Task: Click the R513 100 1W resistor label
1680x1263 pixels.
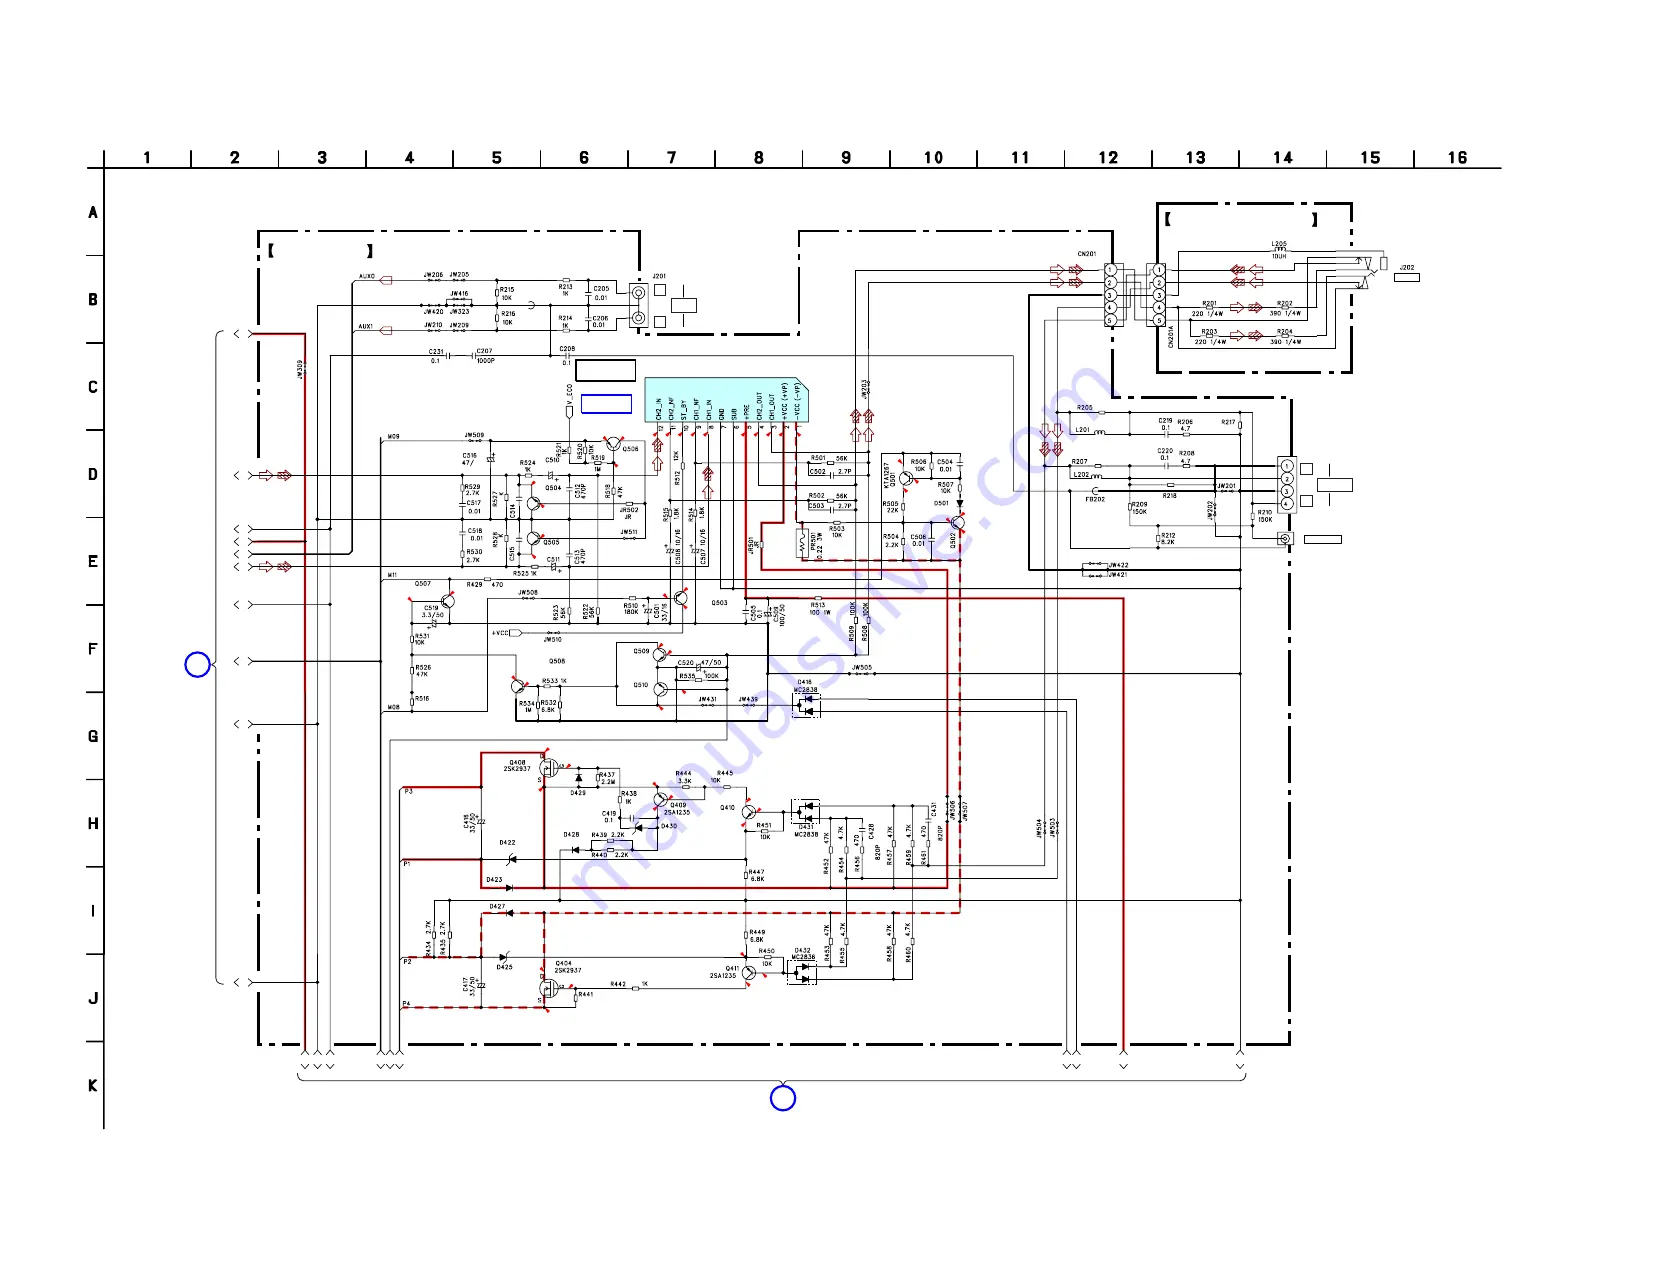Action: (x=819, y=609)
